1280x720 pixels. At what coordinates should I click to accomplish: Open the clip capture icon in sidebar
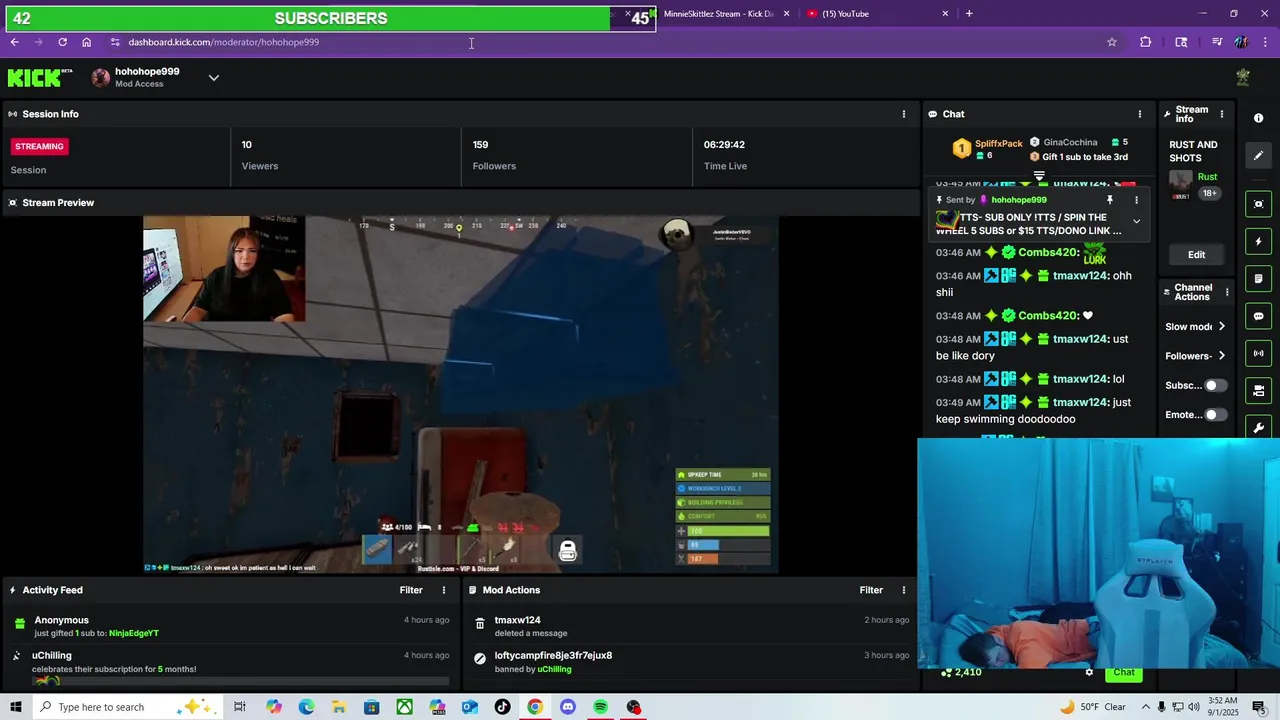click(x=1258, y=204)
